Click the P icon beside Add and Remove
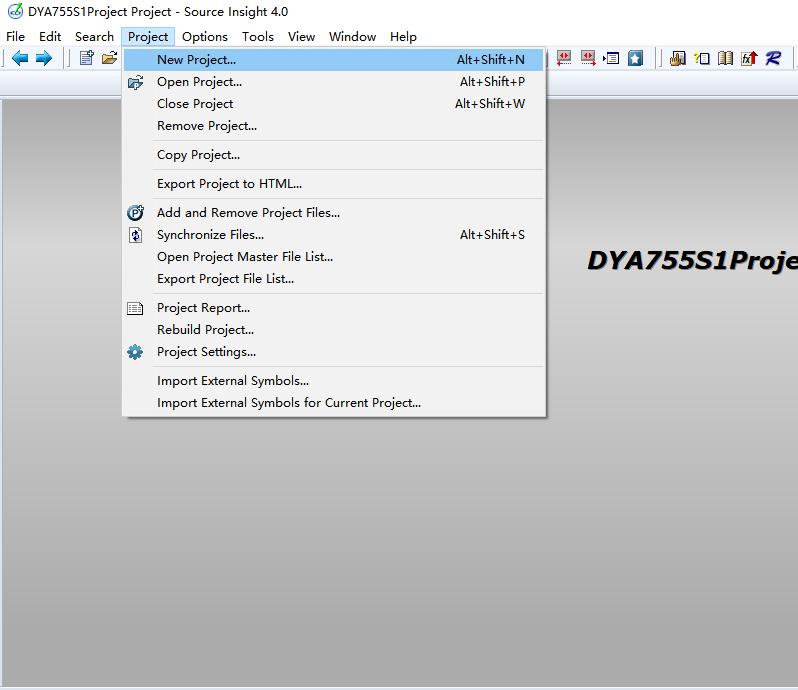798x690 pixels. coord(135,213)
